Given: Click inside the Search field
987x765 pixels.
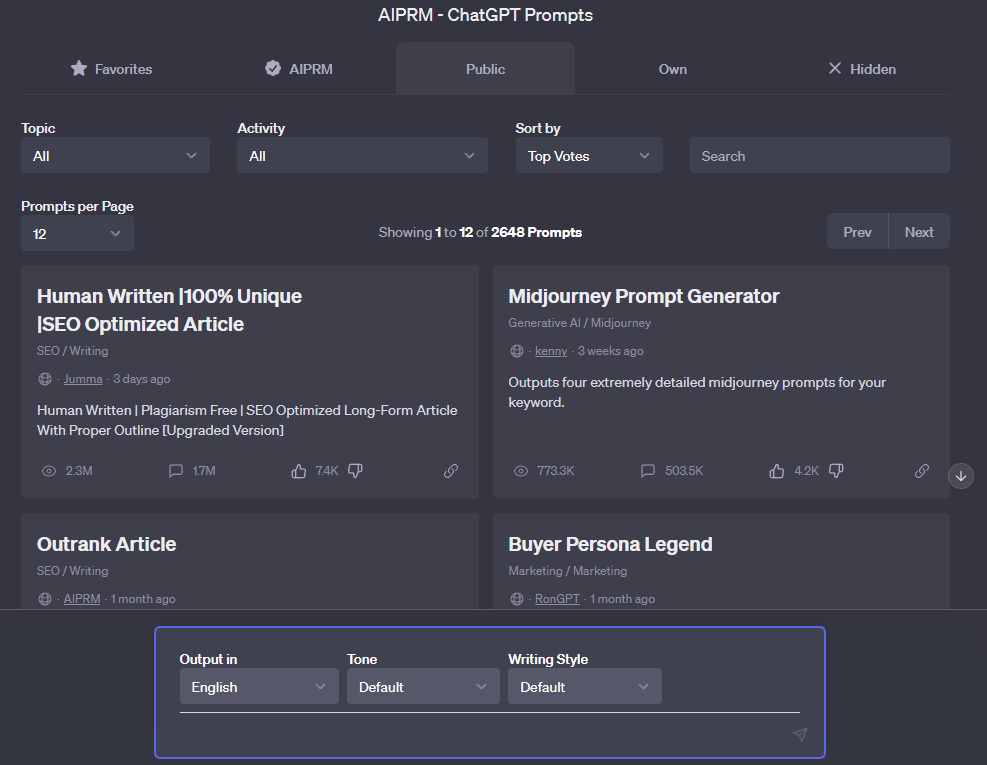Looking at the screenshot, I should [819, 155].
